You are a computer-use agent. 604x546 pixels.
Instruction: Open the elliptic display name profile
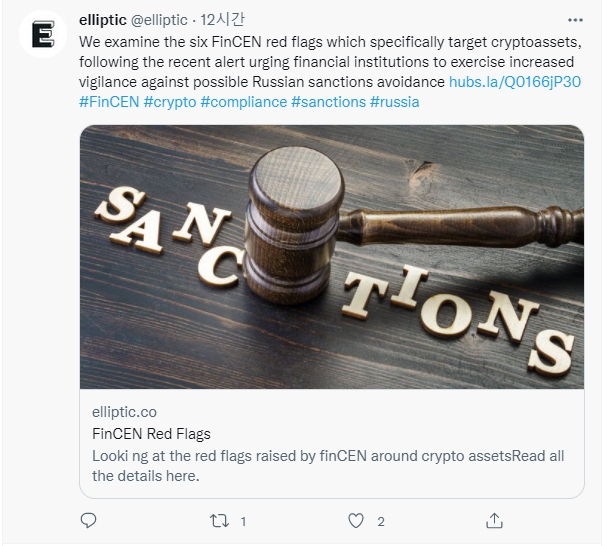coord(102,20)
